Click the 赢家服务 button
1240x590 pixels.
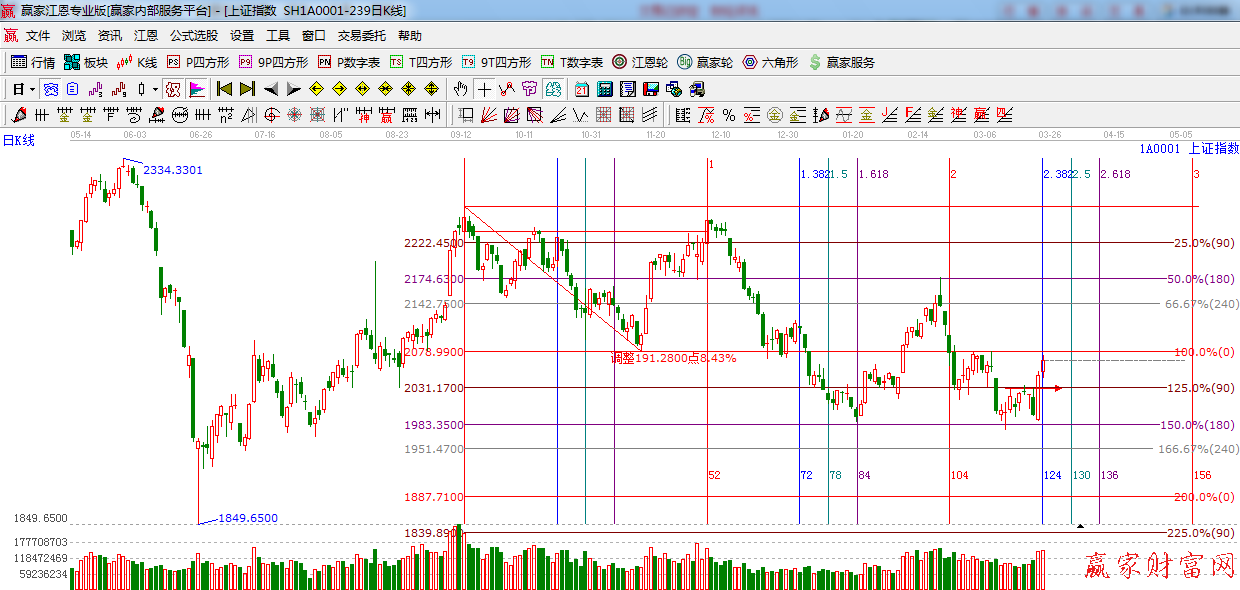[x=841, y=62]
